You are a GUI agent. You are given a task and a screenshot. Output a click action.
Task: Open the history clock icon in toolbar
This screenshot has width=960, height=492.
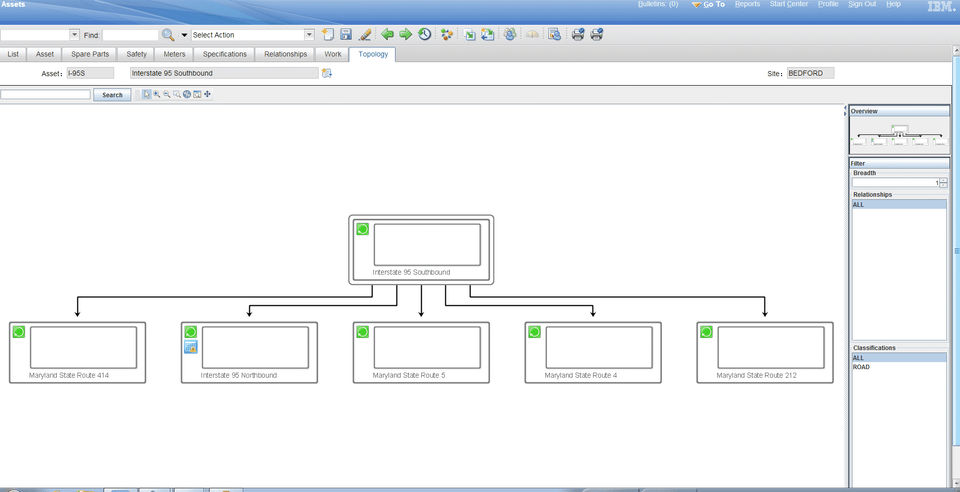coord(424,34)
